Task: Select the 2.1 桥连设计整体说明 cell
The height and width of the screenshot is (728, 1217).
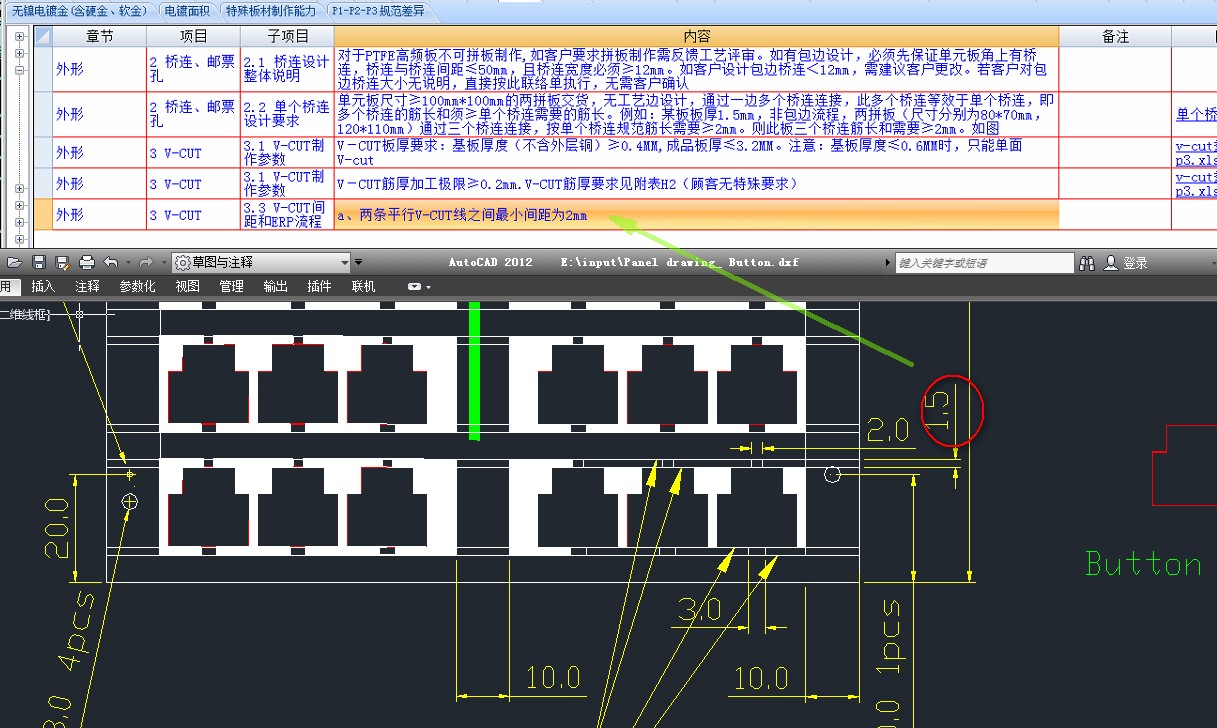Action: (287, 69)
